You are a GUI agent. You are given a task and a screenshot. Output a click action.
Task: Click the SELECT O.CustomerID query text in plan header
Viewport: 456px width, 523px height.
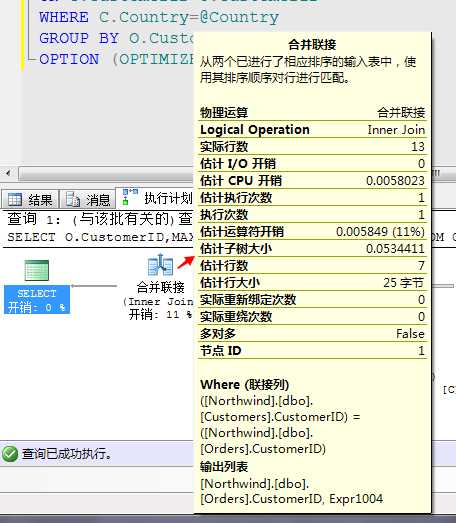click(100, 237)
